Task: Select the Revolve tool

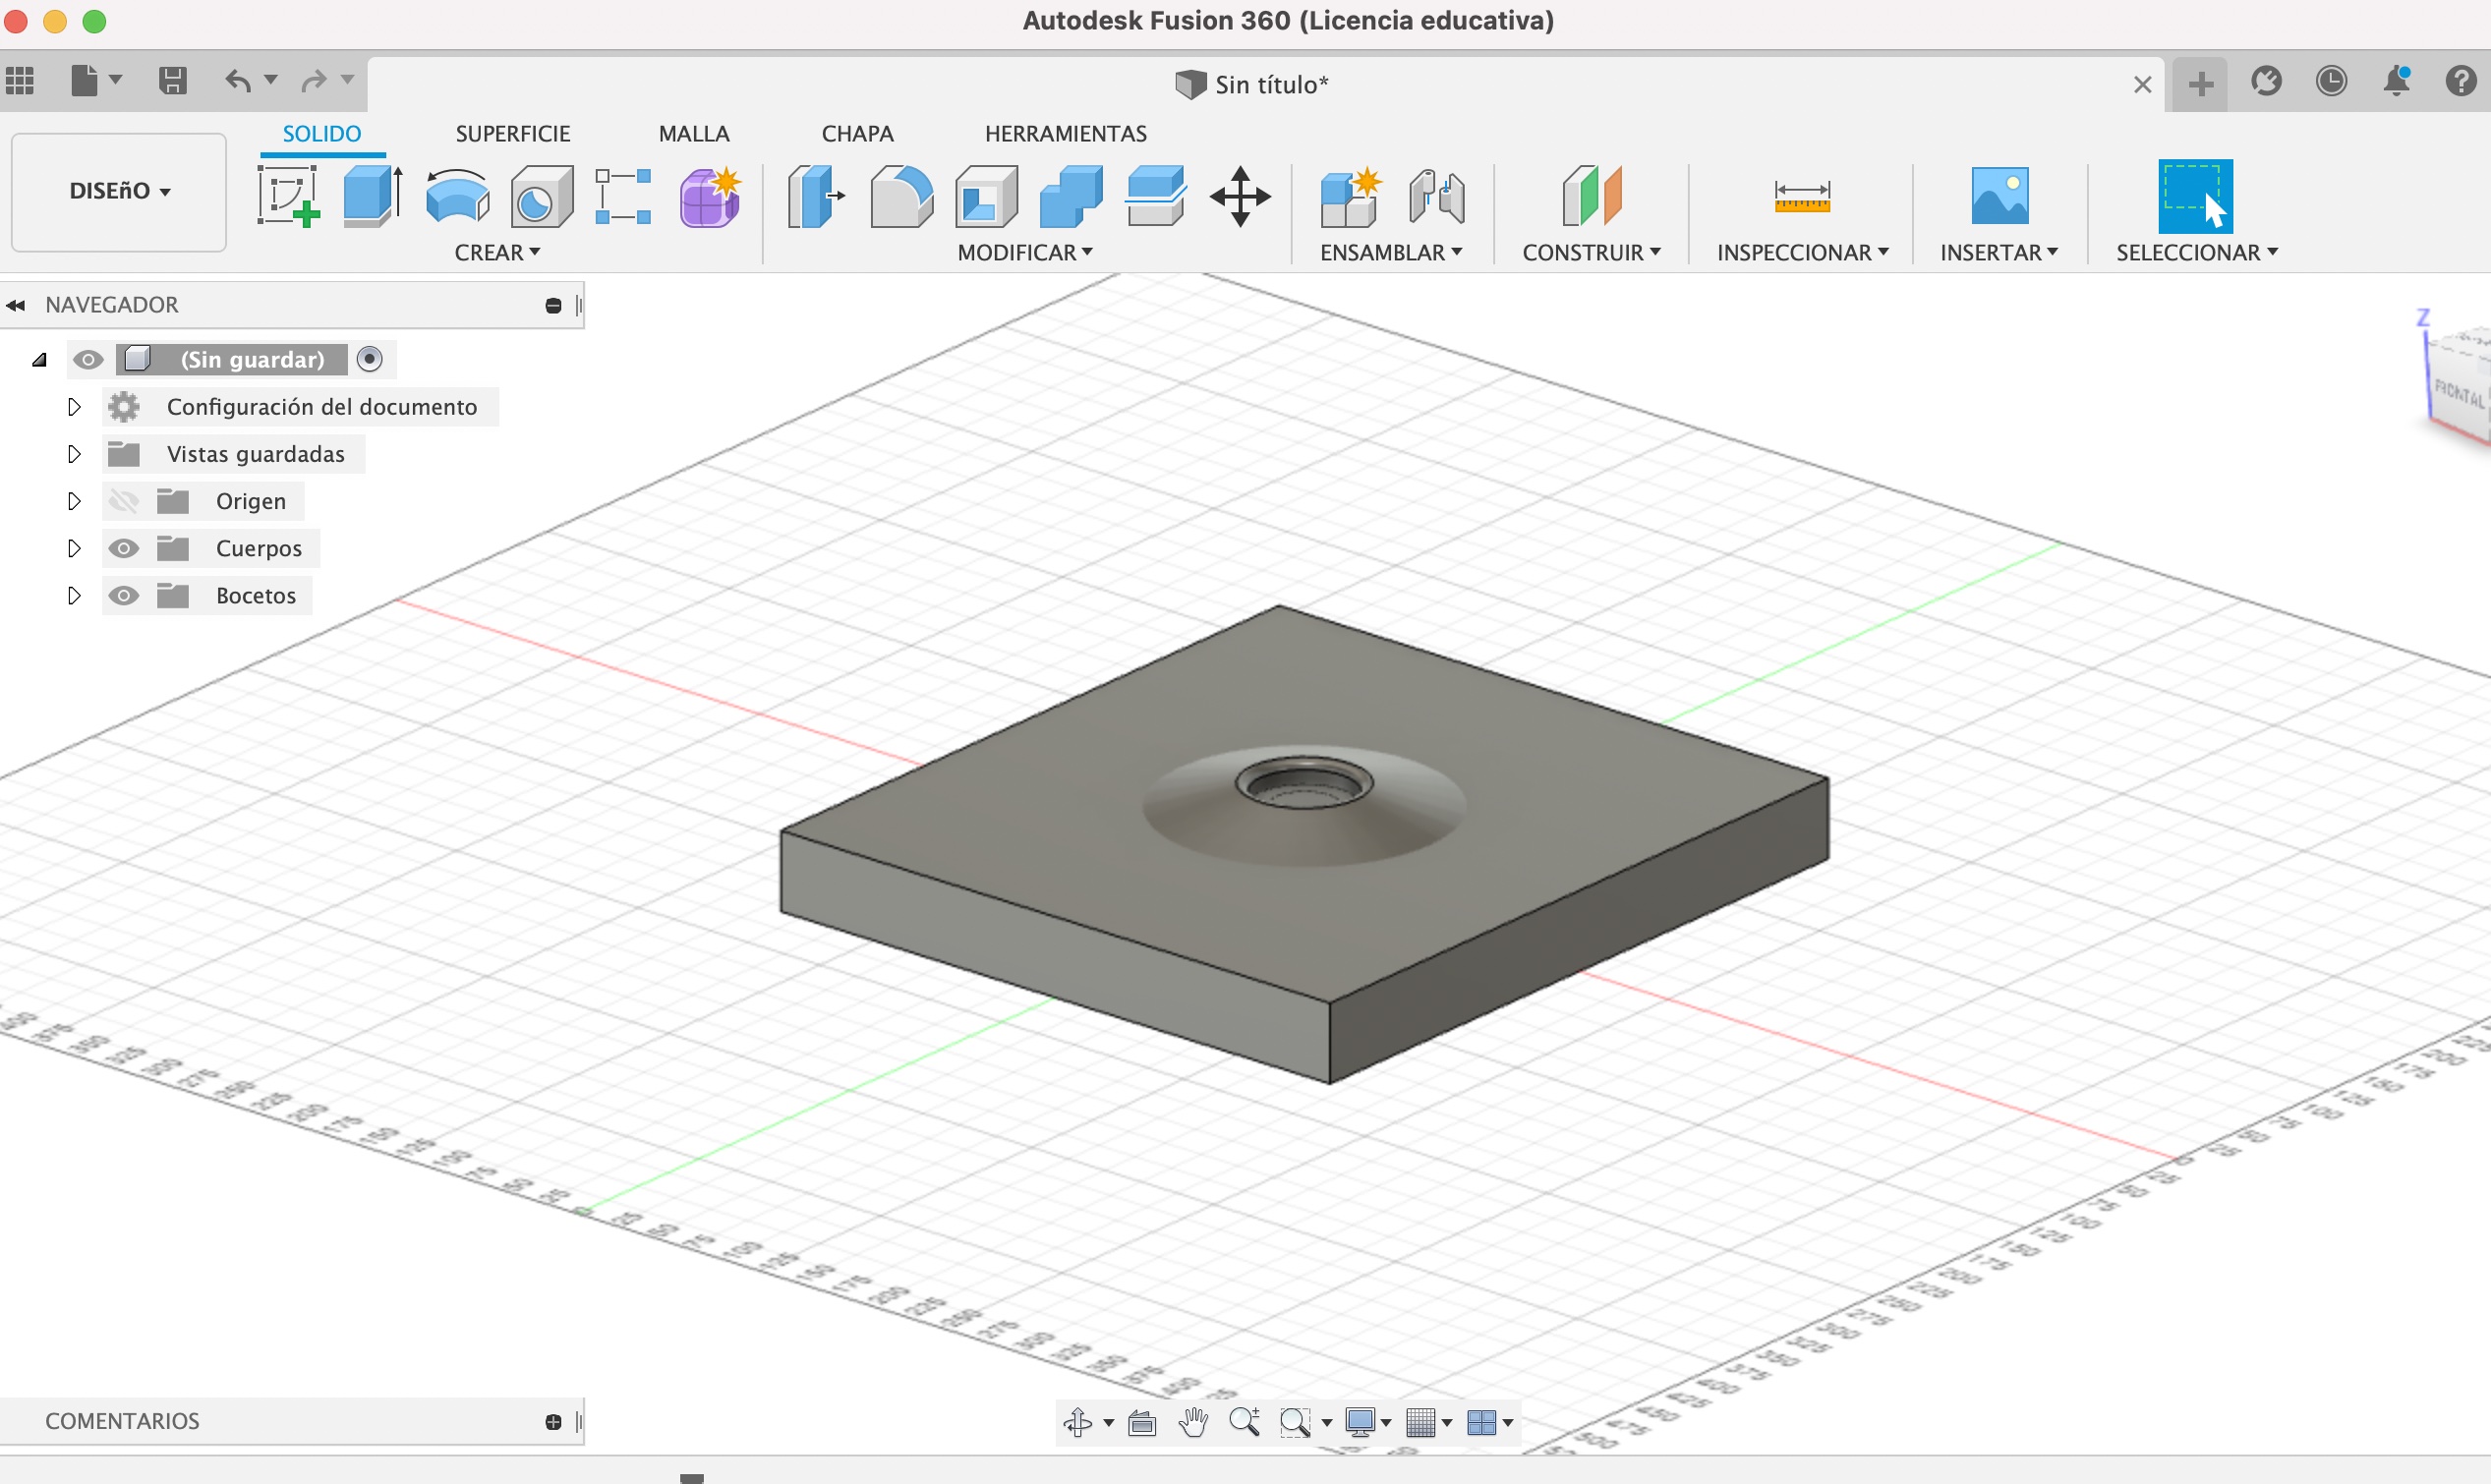Action: coord(457,196)
